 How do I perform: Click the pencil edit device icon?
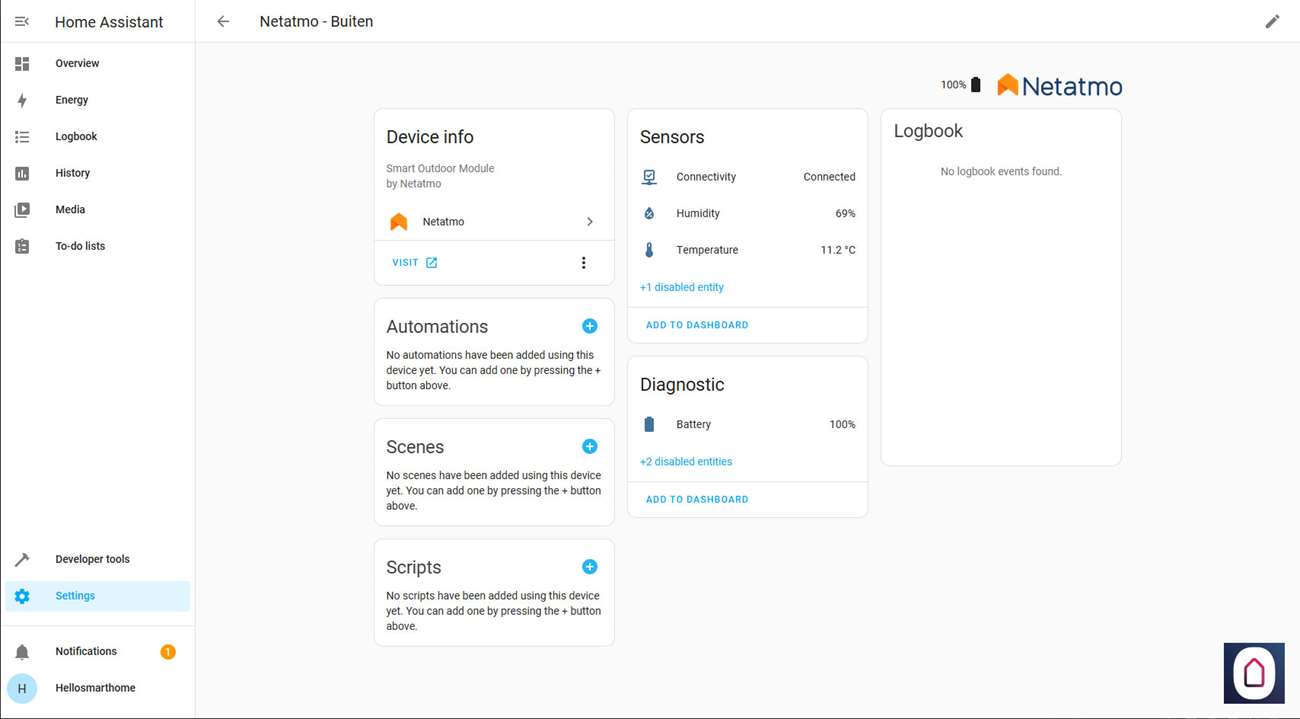click(x=1272, y=21)
